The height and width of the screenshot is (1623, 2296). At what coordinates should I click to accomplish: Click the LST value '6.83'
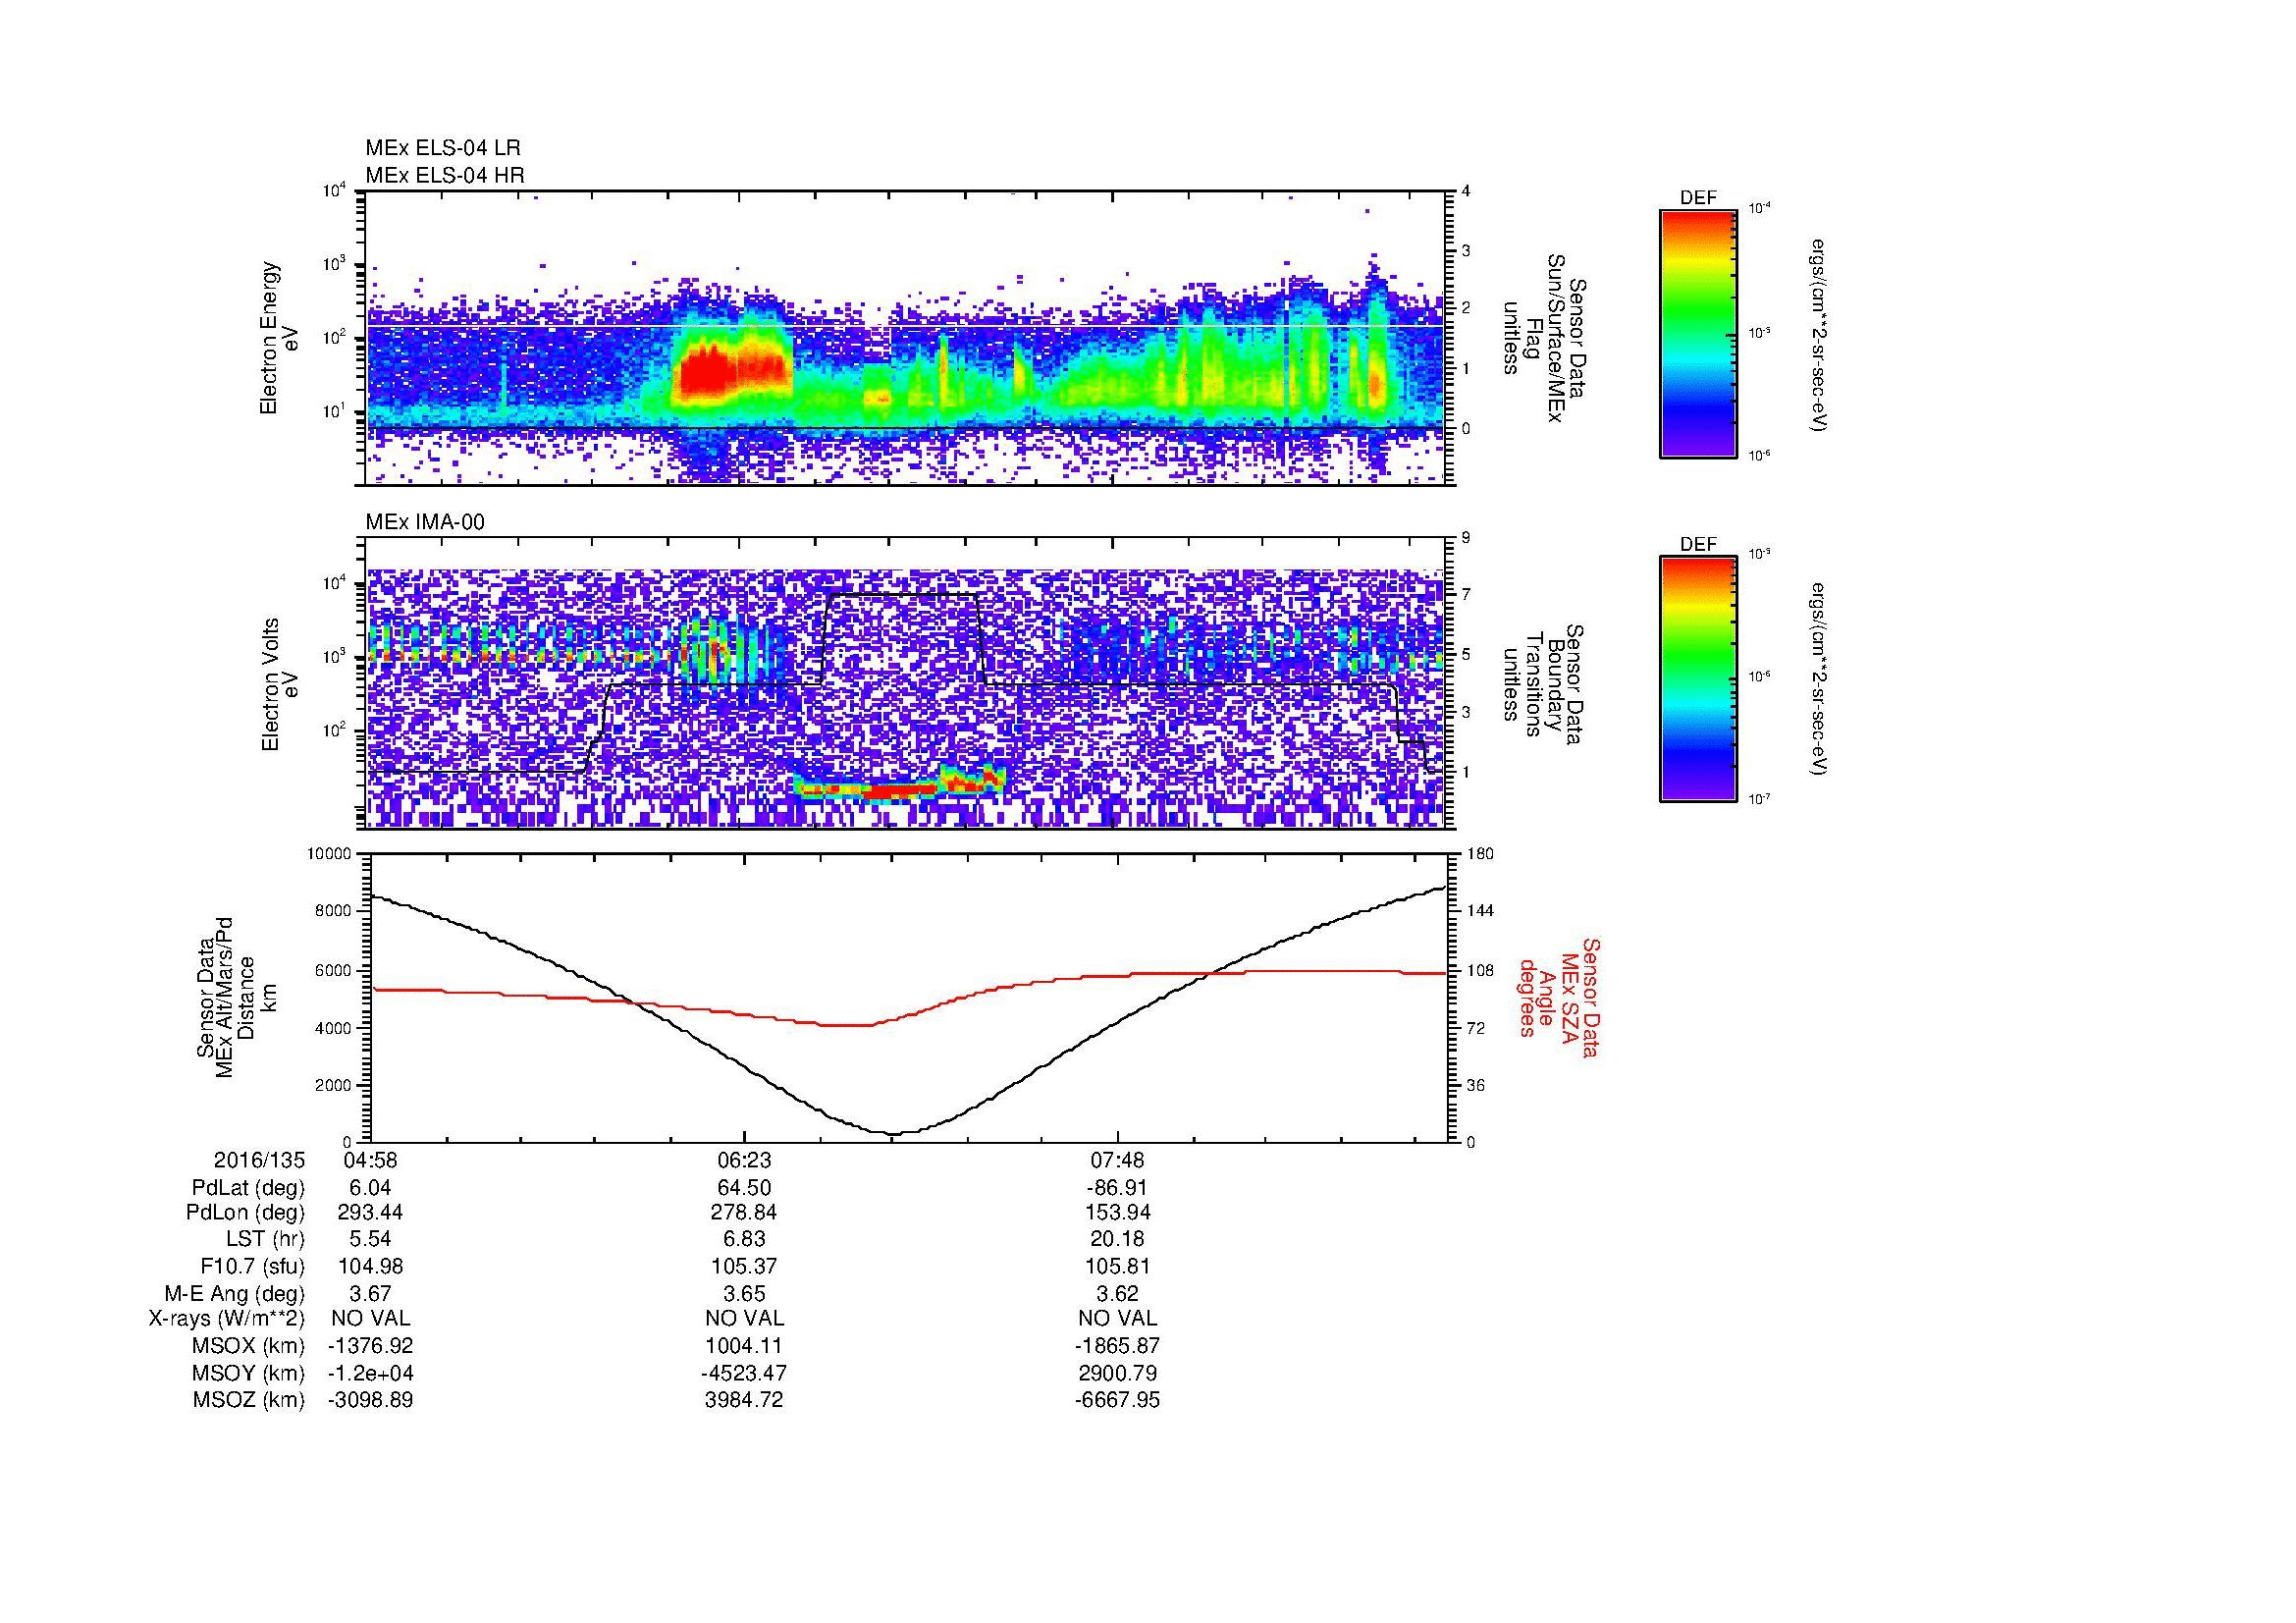[x=744, y=1240]
